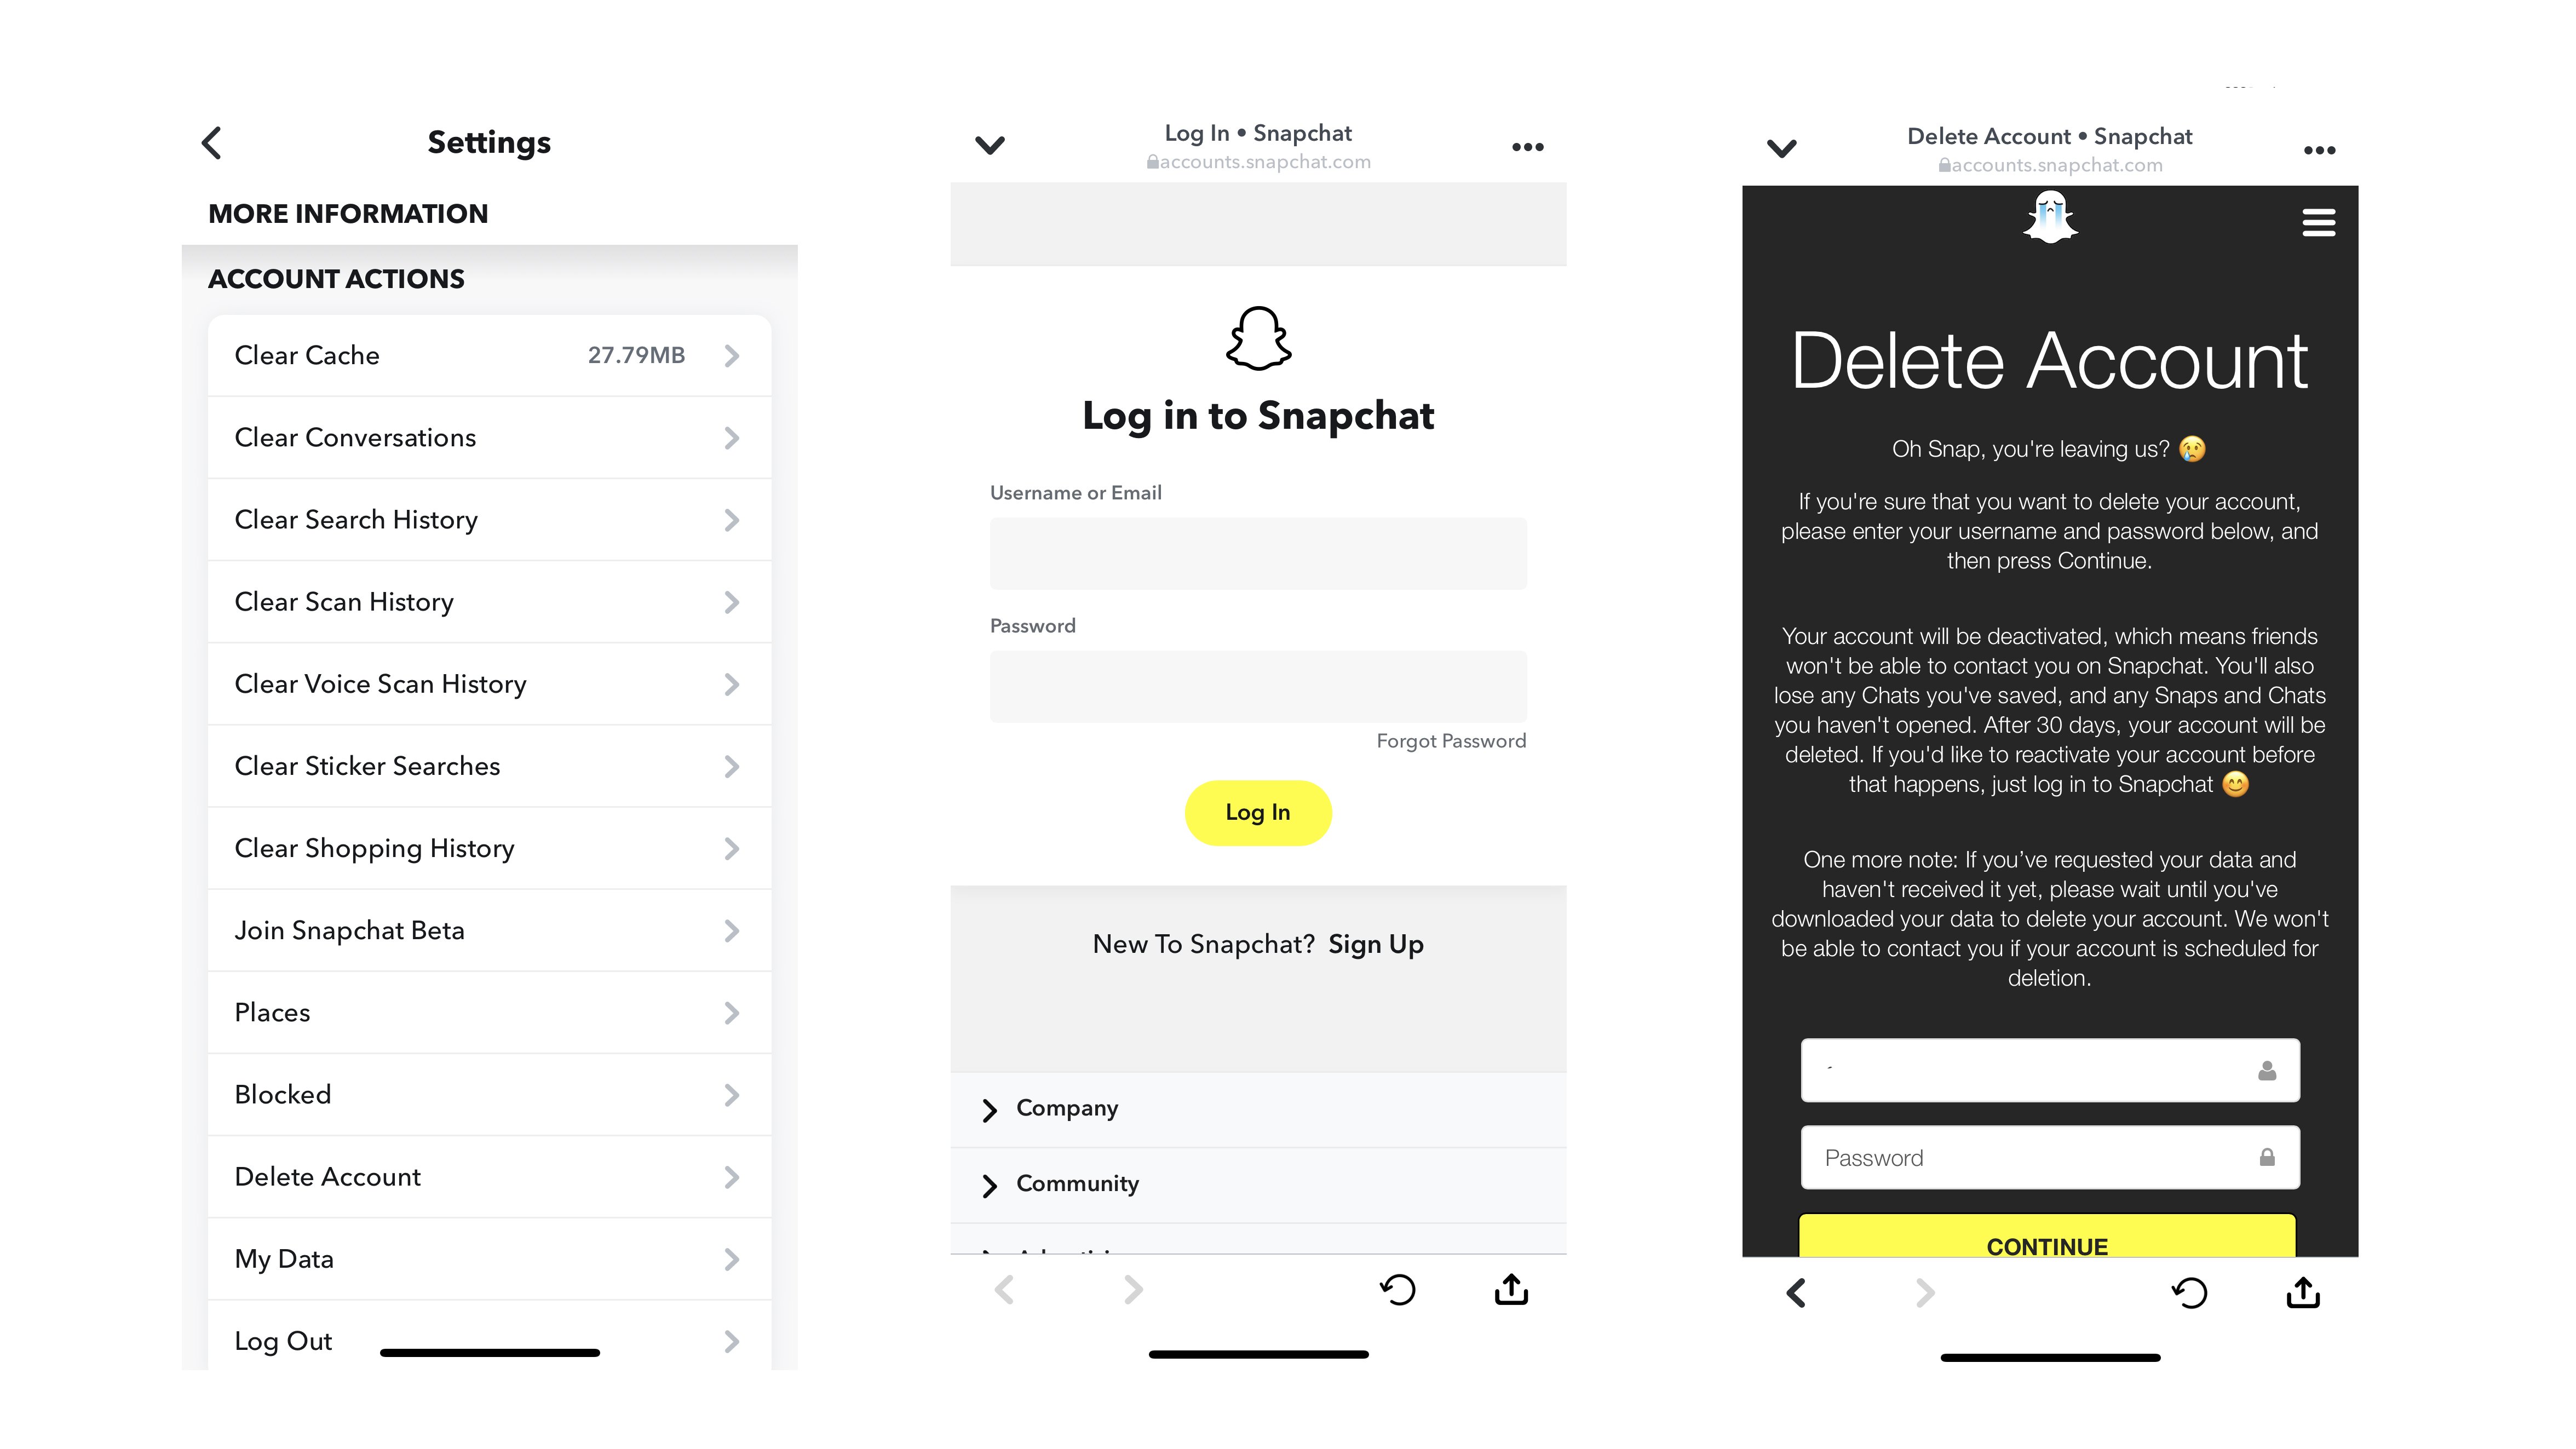Open the My Data settings menu item
The image size is (2576, 1449).
tap(486, 1258)
